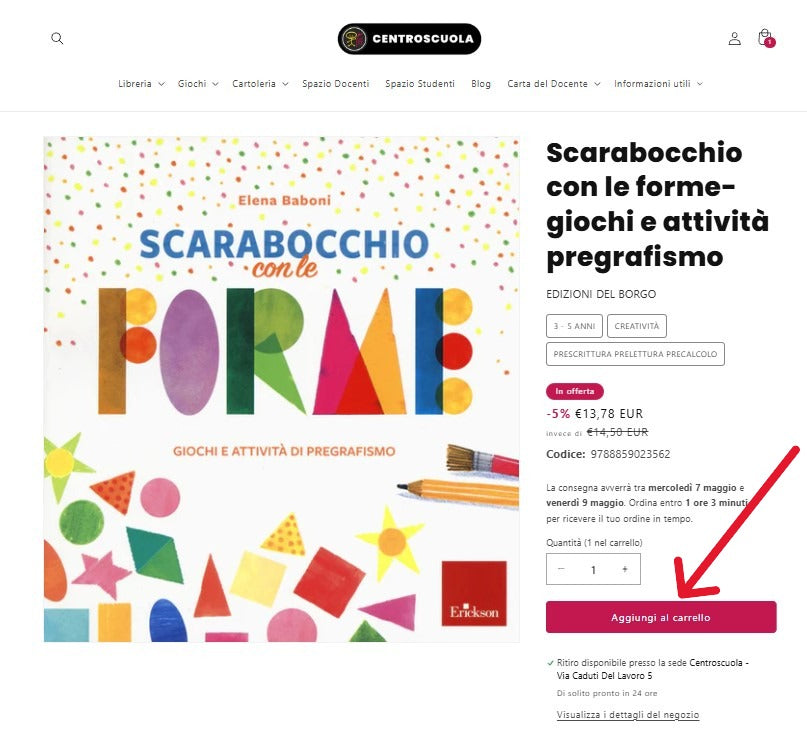Select the PRESCRITTURA PRELETTURA PRECALCOLO tag
Screen dimensions: 807x731
635,354
